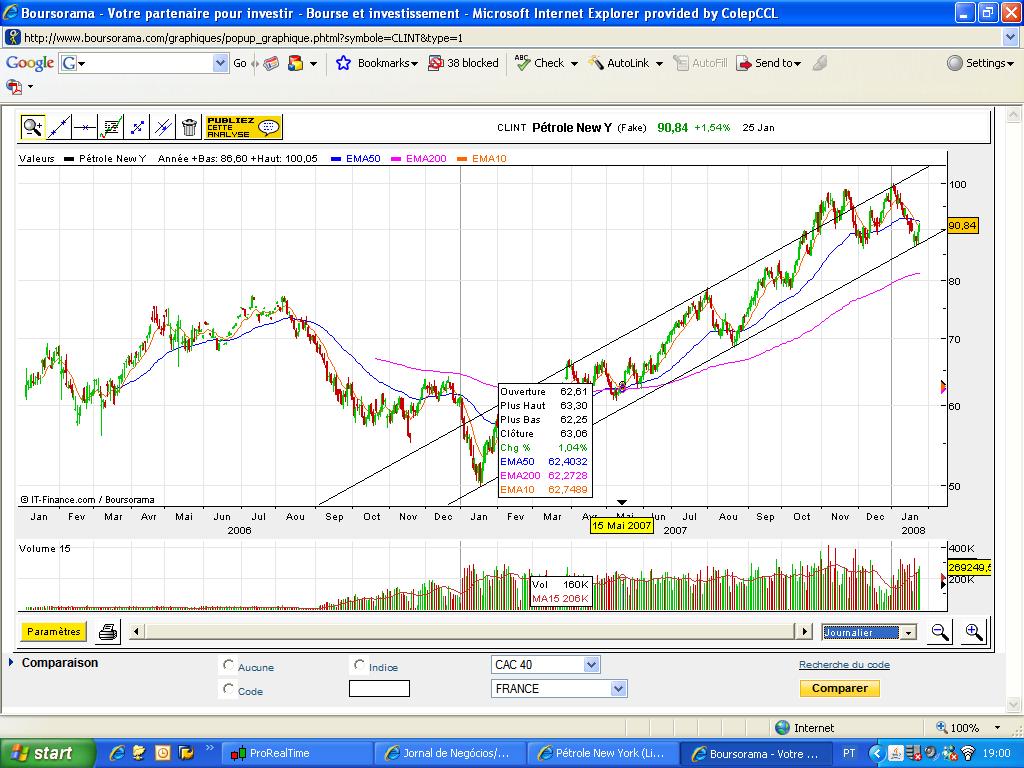The height and width of the screenshot is (768, 1024).
Task: Select the horizontal line drawing tool
Action: click(85, 127)
